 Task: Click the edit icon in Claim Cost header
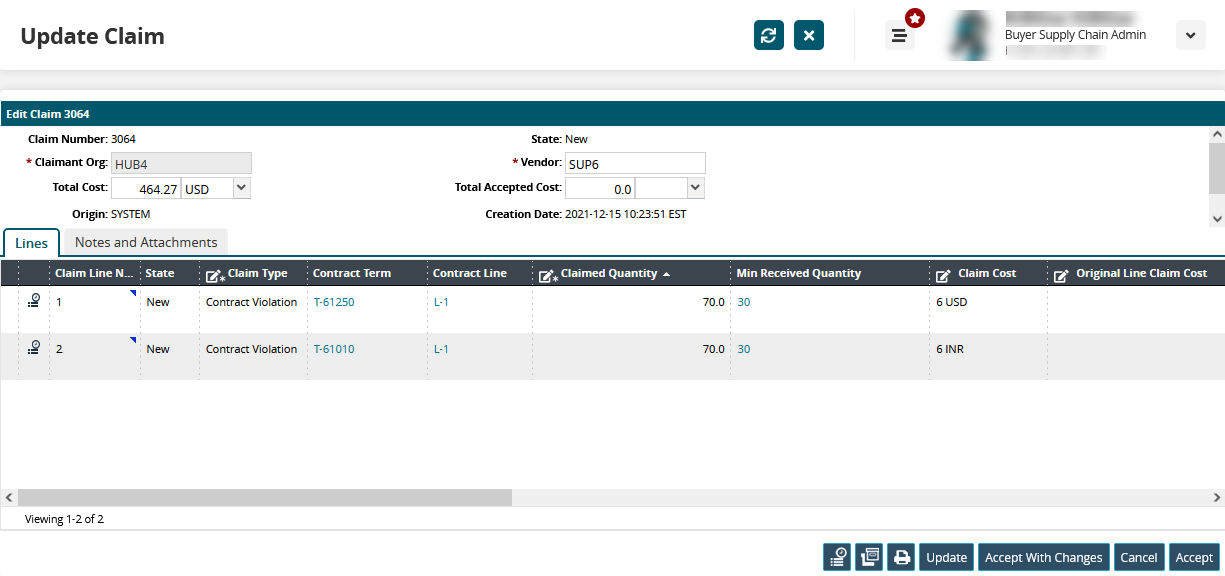point(943,274)
